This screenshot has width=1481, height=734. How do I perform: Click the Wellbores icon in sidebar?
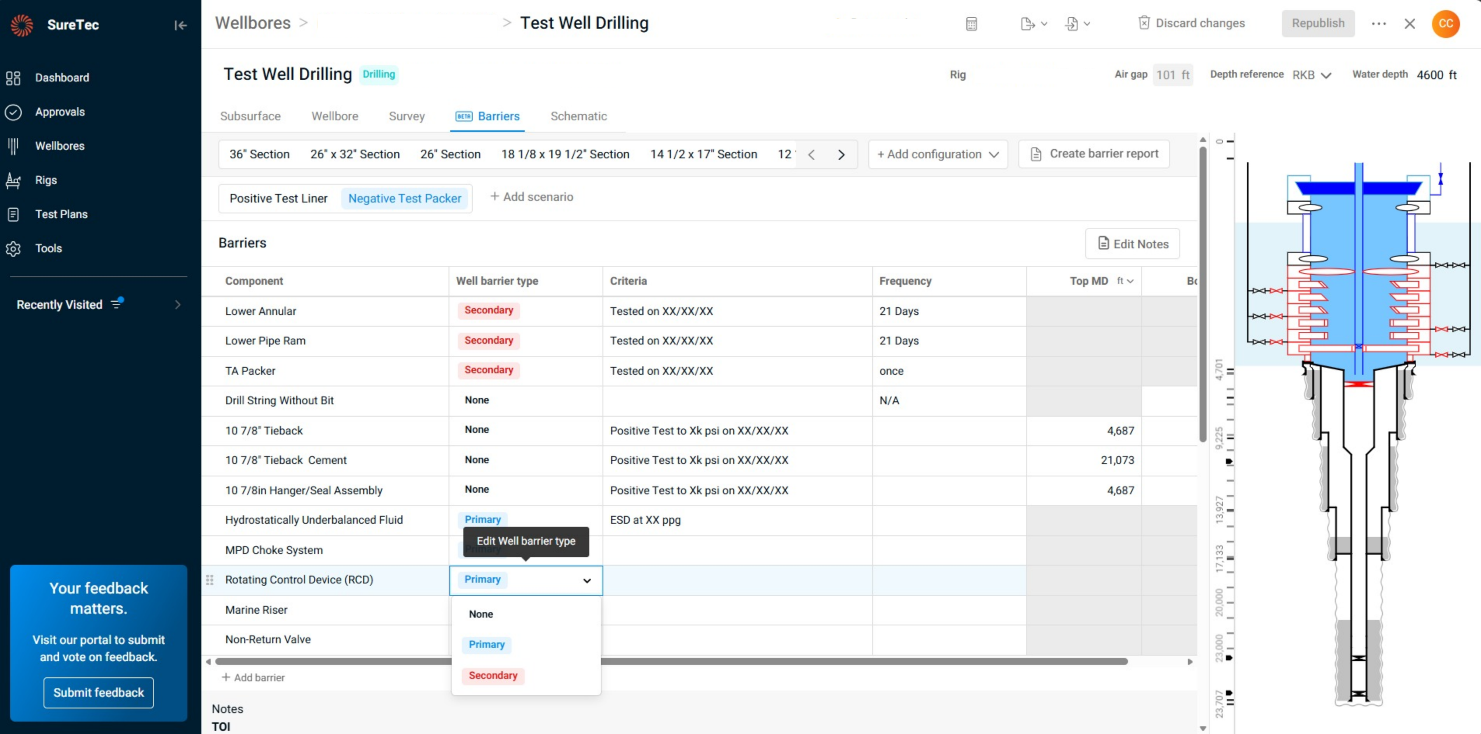coord(13,146)
